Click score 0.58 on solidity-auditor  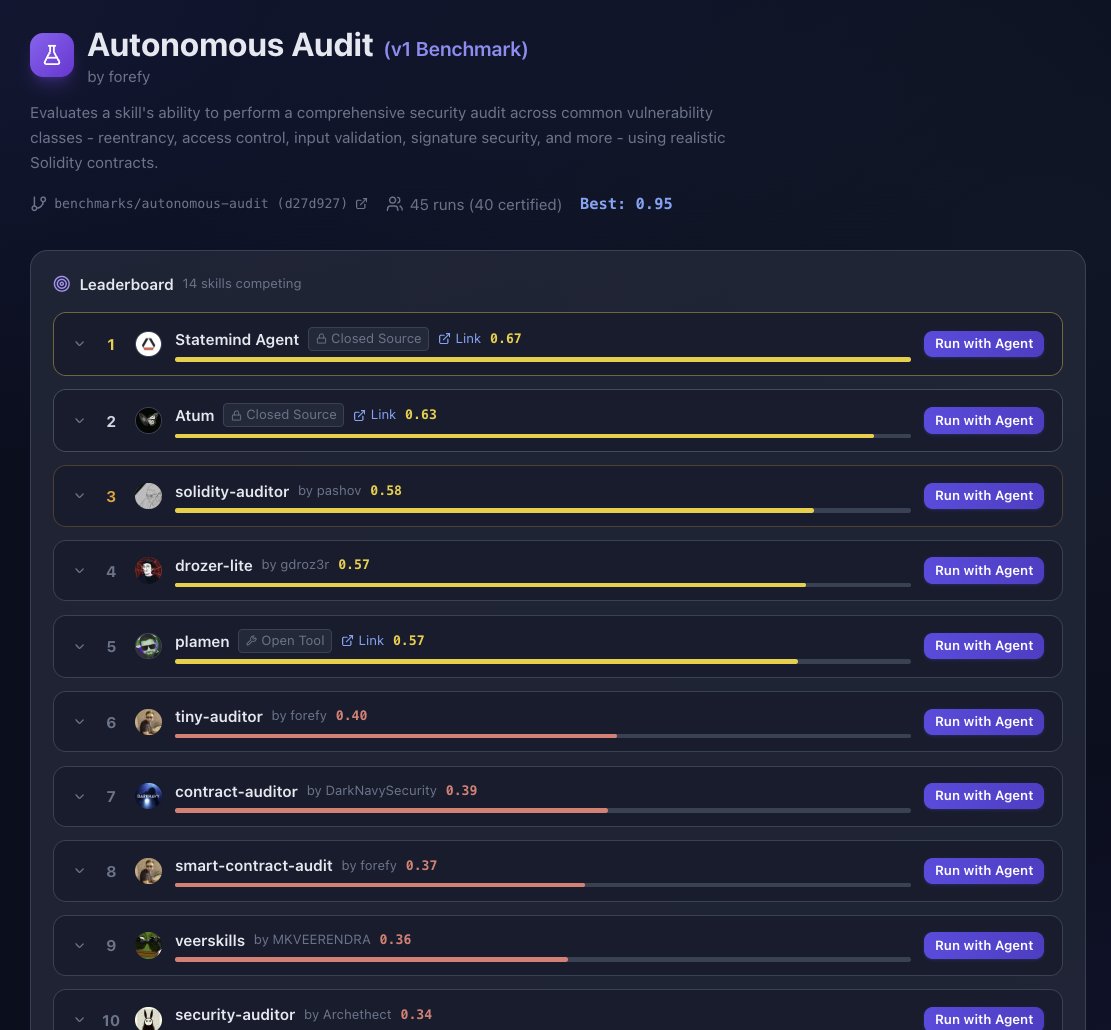point(386,491)
